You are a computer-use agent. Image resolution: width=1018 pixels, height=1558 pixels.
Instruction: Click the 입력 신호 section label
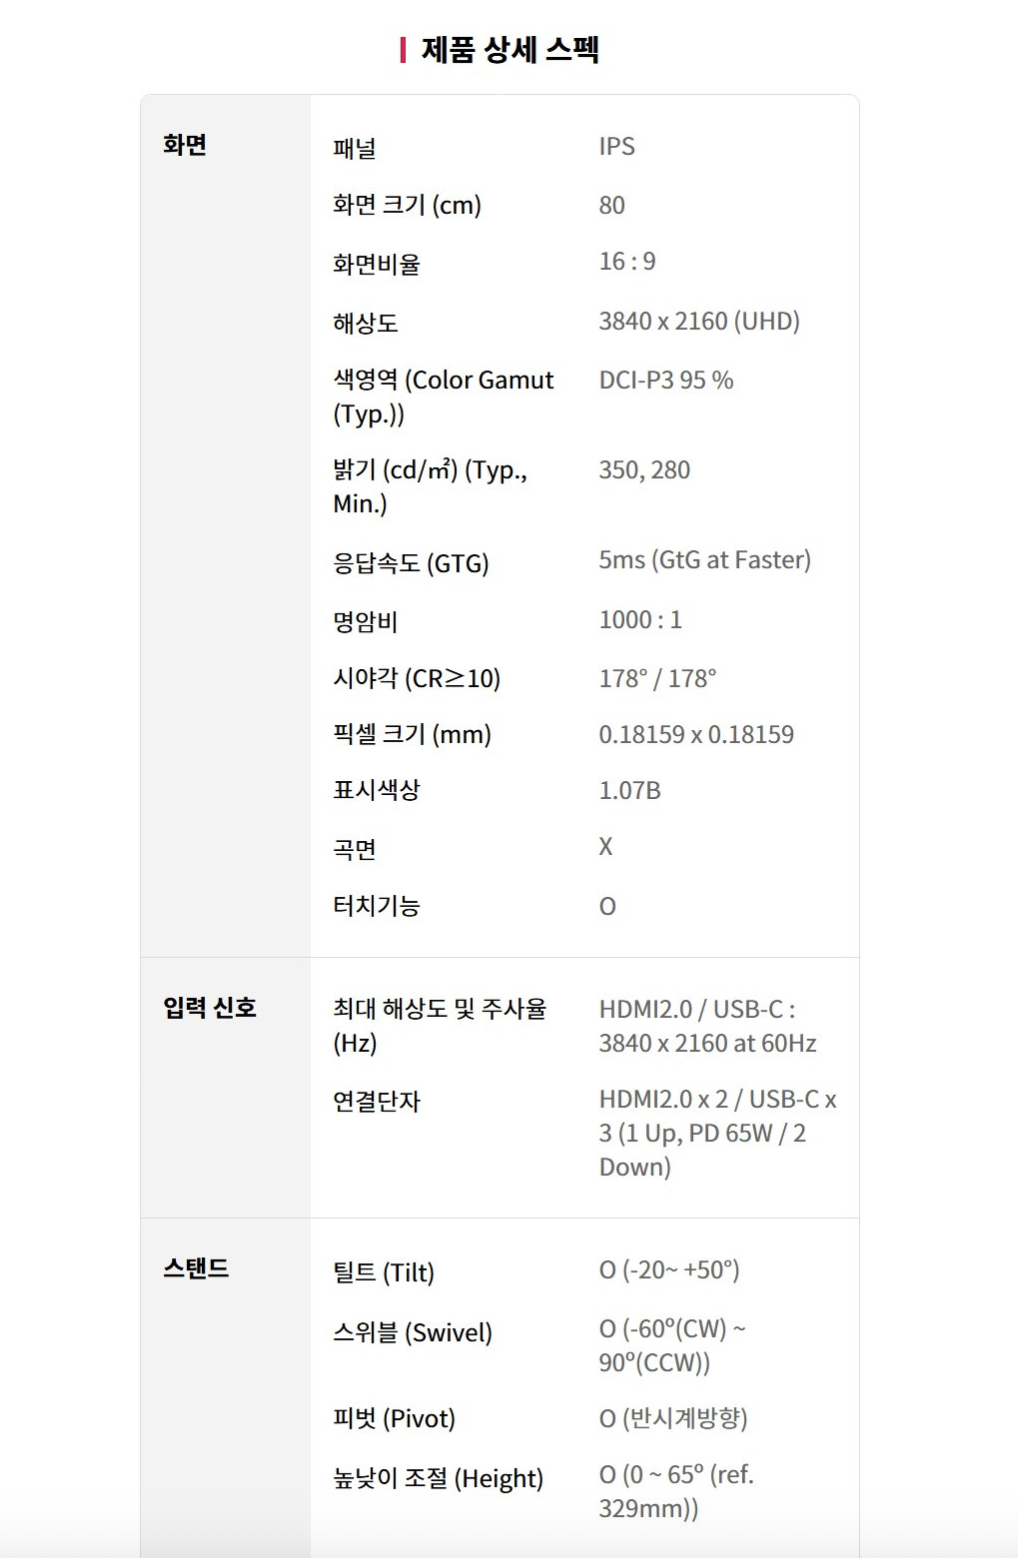click(x=210, y=1008)
